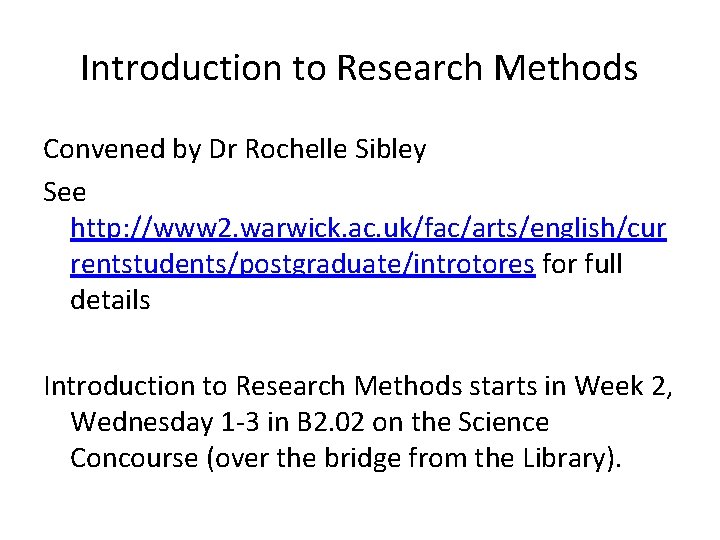This screenshot has height=540, width=720.
Task: Click the word 'See' above the link
Action: point(65,192)
